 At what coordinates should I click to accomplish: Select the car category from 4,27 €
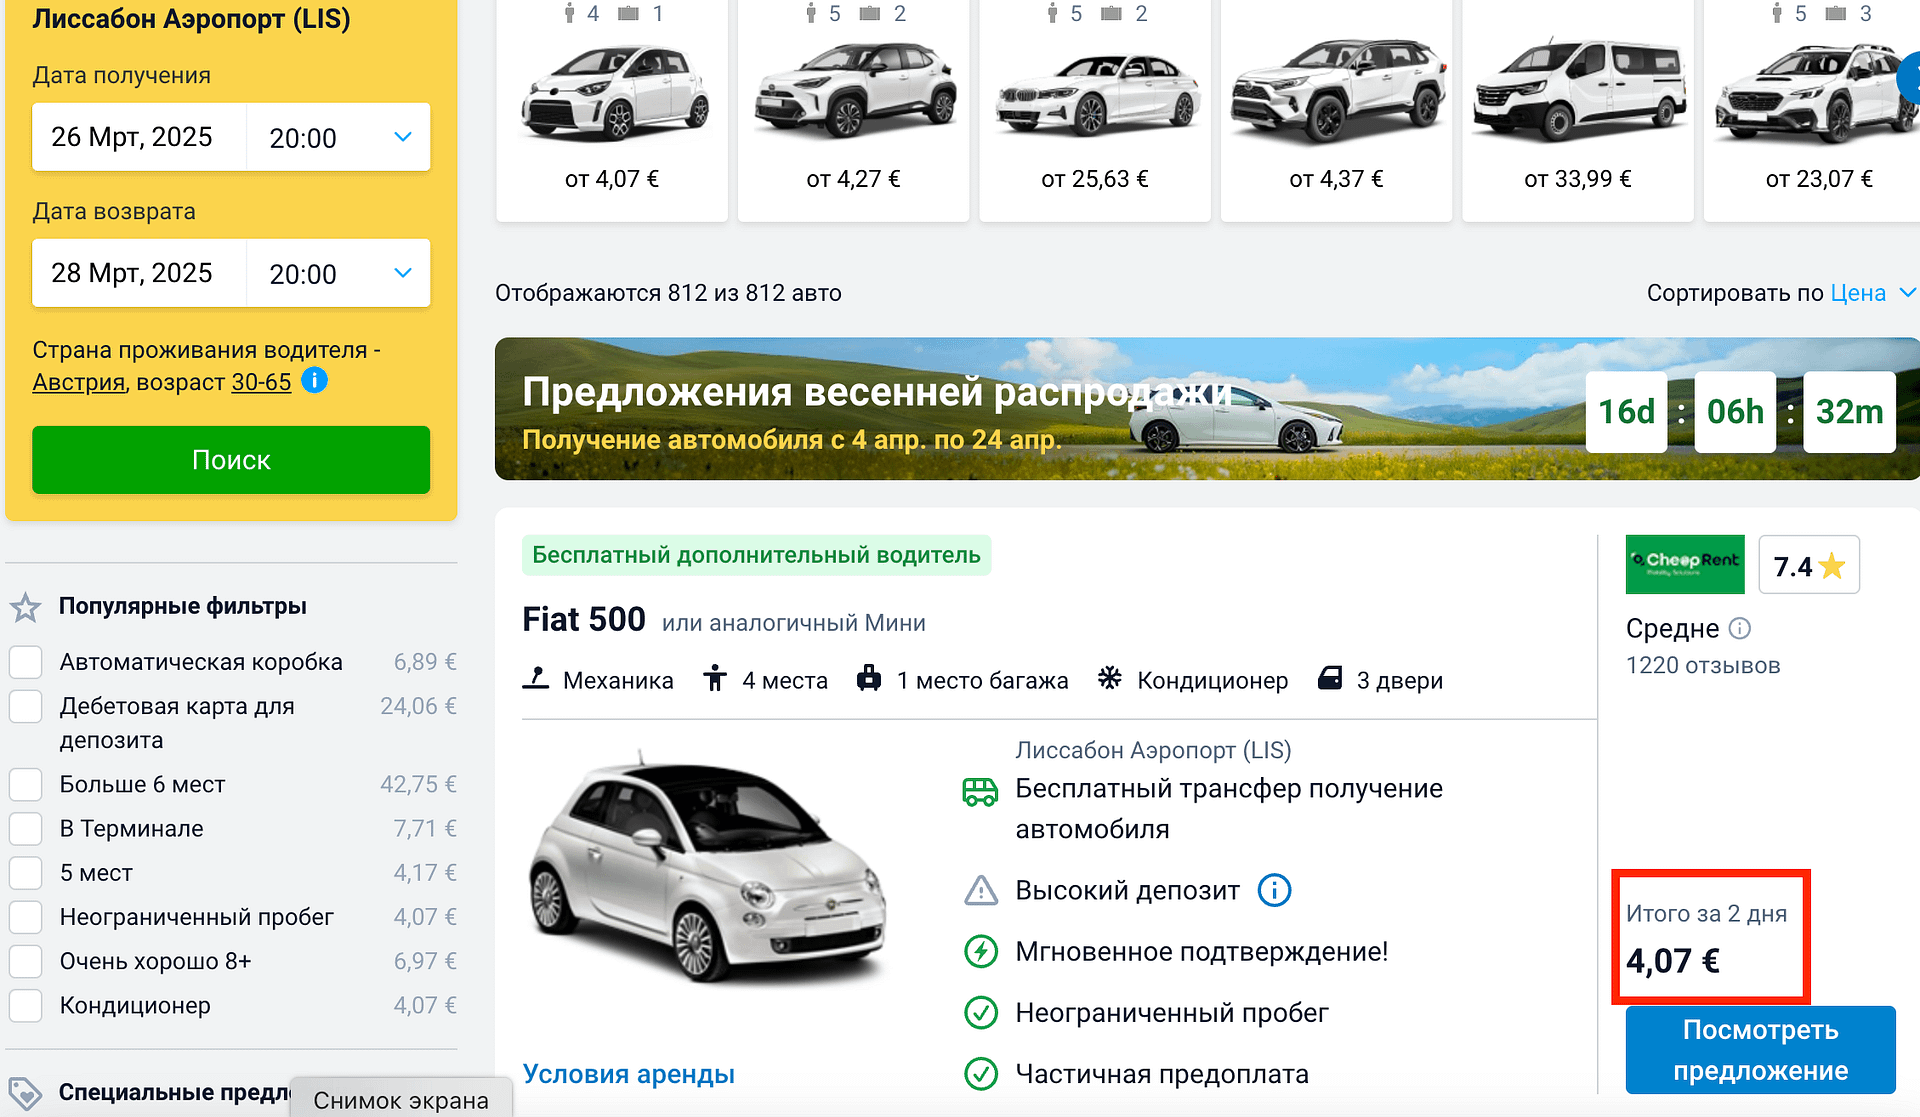coord(853,110)
